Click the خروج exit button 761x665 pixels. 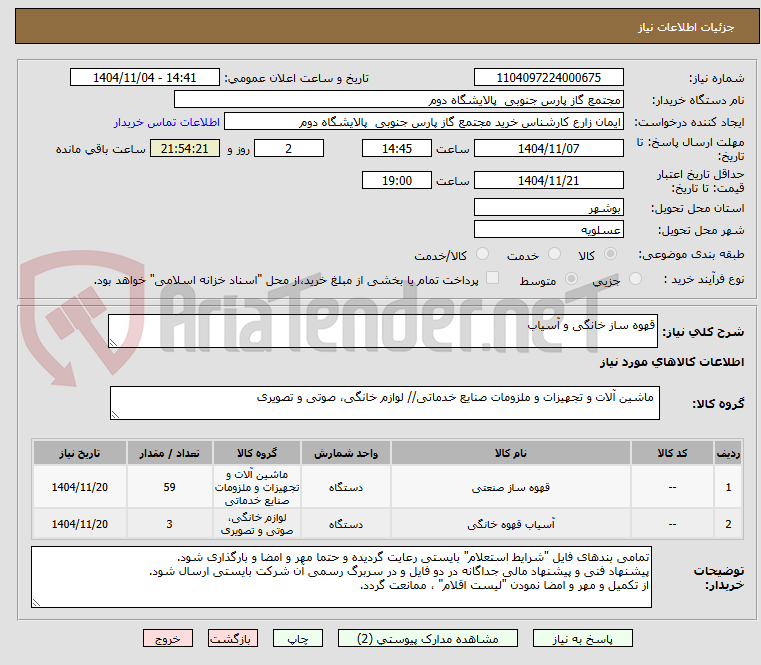coord(167,638)
